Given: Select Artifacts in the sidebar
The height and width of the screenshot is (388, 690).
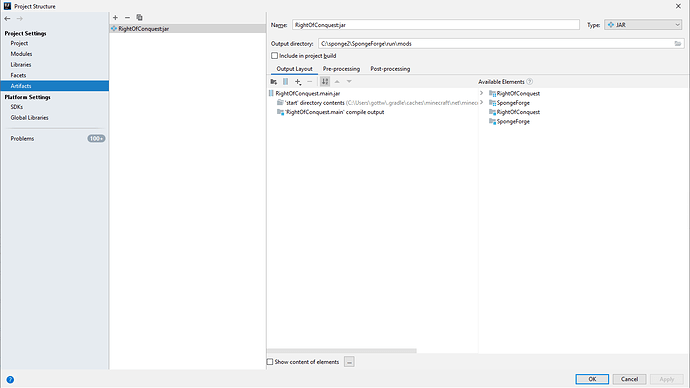Looking at the screenshot, I should point(55,86).
